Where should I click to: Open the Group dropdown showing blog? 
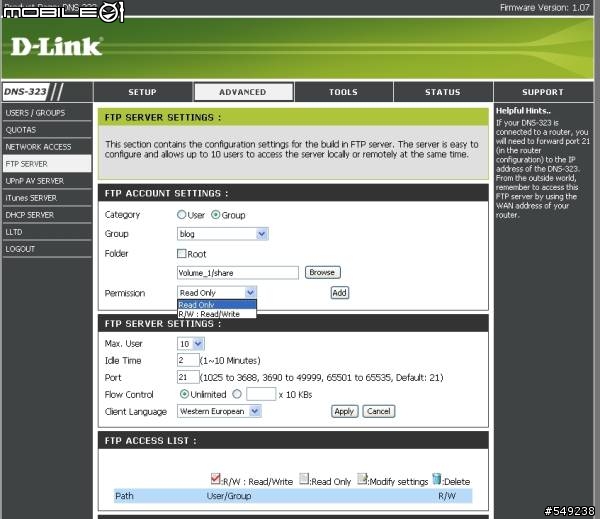[x=223, y=234]
